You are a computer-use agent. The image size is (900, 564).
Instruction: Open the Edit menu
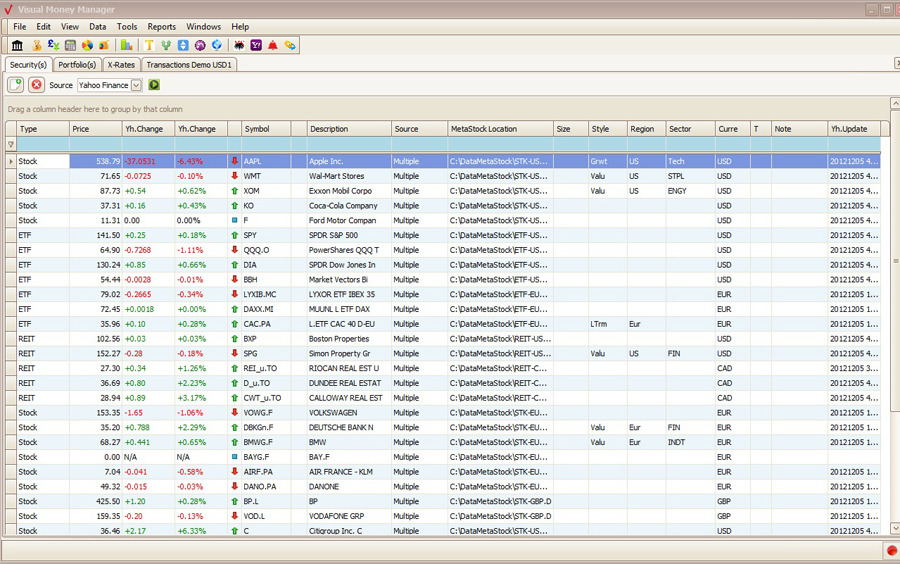(43, 26)
